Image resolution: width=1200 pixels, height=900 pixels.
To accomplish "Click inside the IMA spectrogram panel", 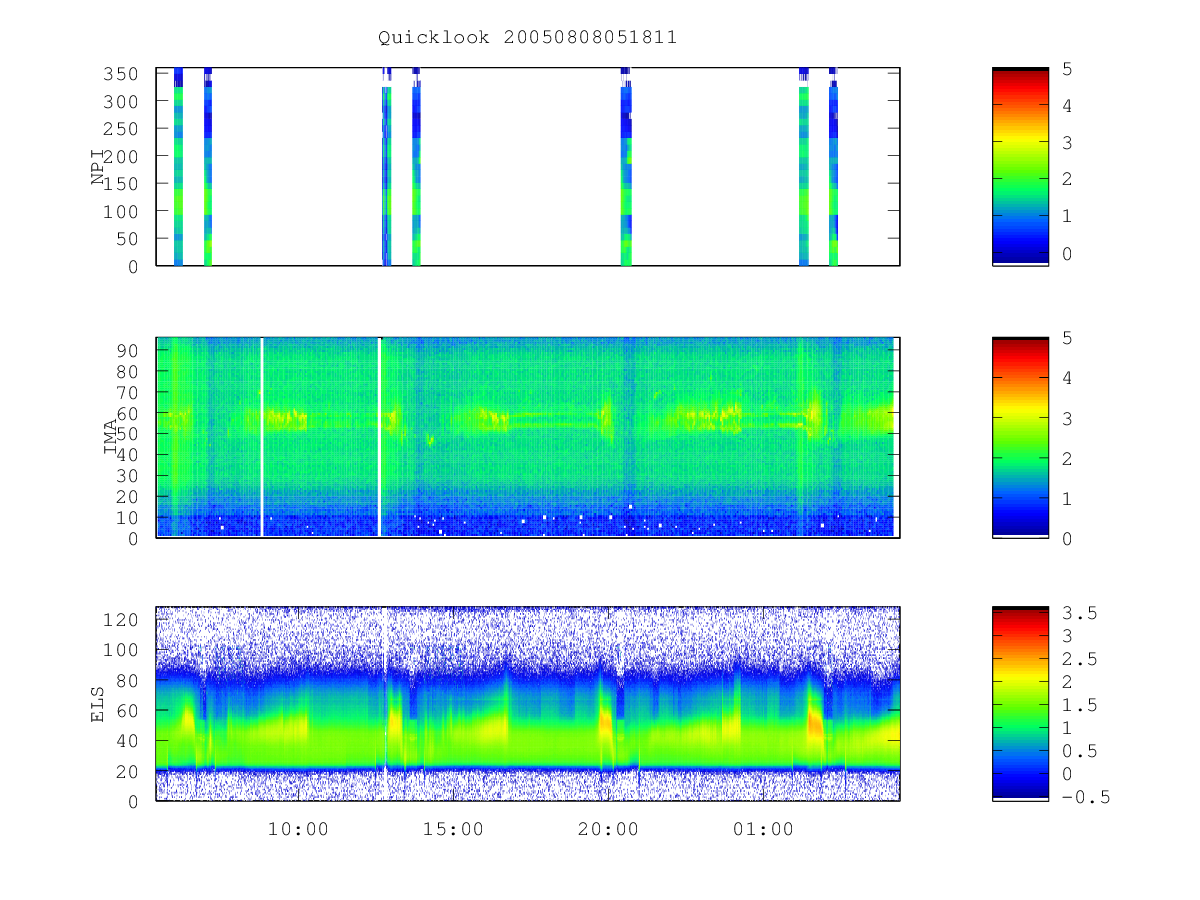I will [x=528, y=437].
